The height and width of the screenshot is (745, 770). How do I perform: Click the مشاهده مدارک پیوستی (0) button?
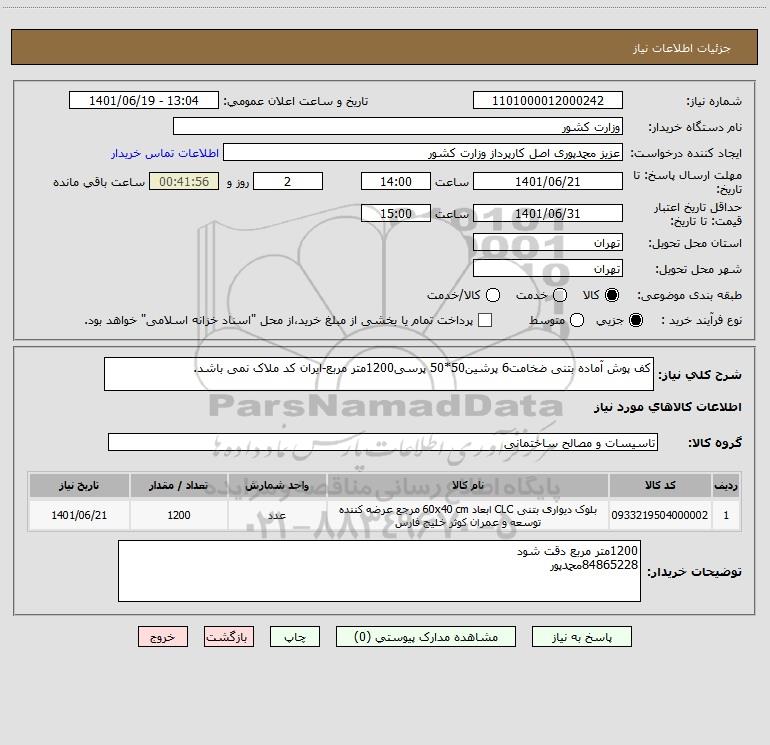[426, 637]
